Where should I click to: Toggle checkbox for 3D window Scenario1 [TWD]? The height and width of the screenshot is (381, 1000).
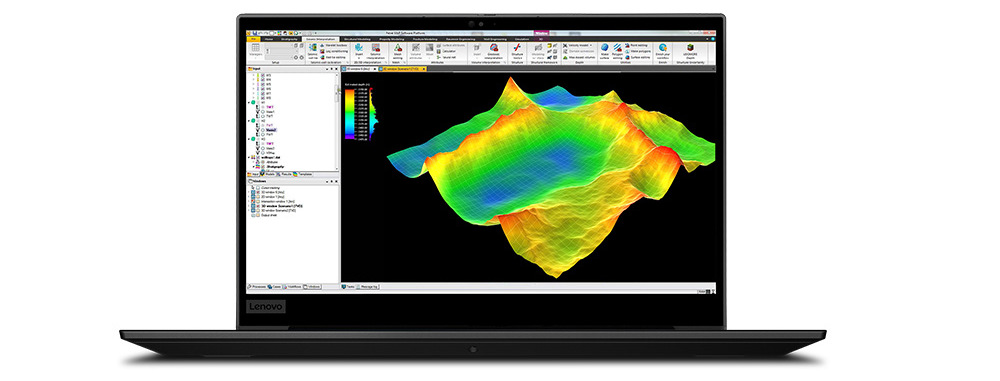pyautogui.click(x=258, y=205)
